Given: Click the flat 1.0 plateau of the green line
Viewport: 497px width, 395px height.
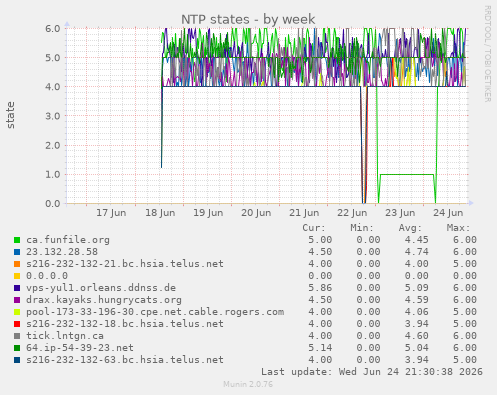Looking at the screenshot, I should click(407, 174).
